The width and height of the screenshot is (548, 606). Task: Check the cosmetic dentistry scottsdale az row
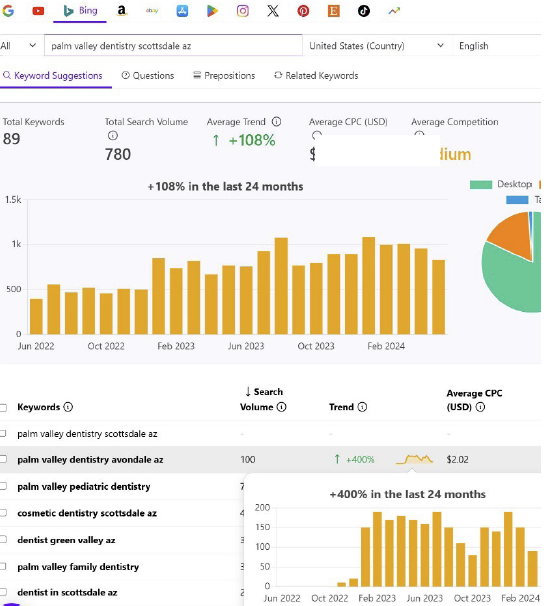[x=3, y=513]
